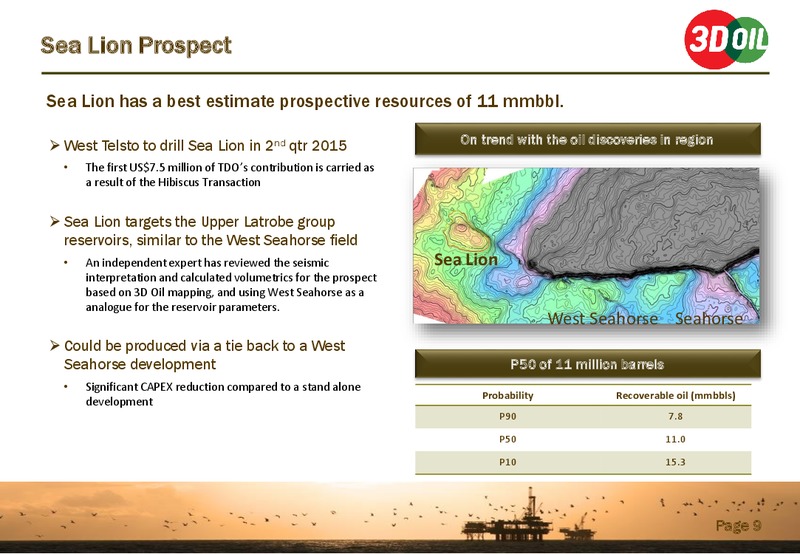
Task: Click the Significant CAPEX reduction sub-bullet
Action: coord(223,394)
